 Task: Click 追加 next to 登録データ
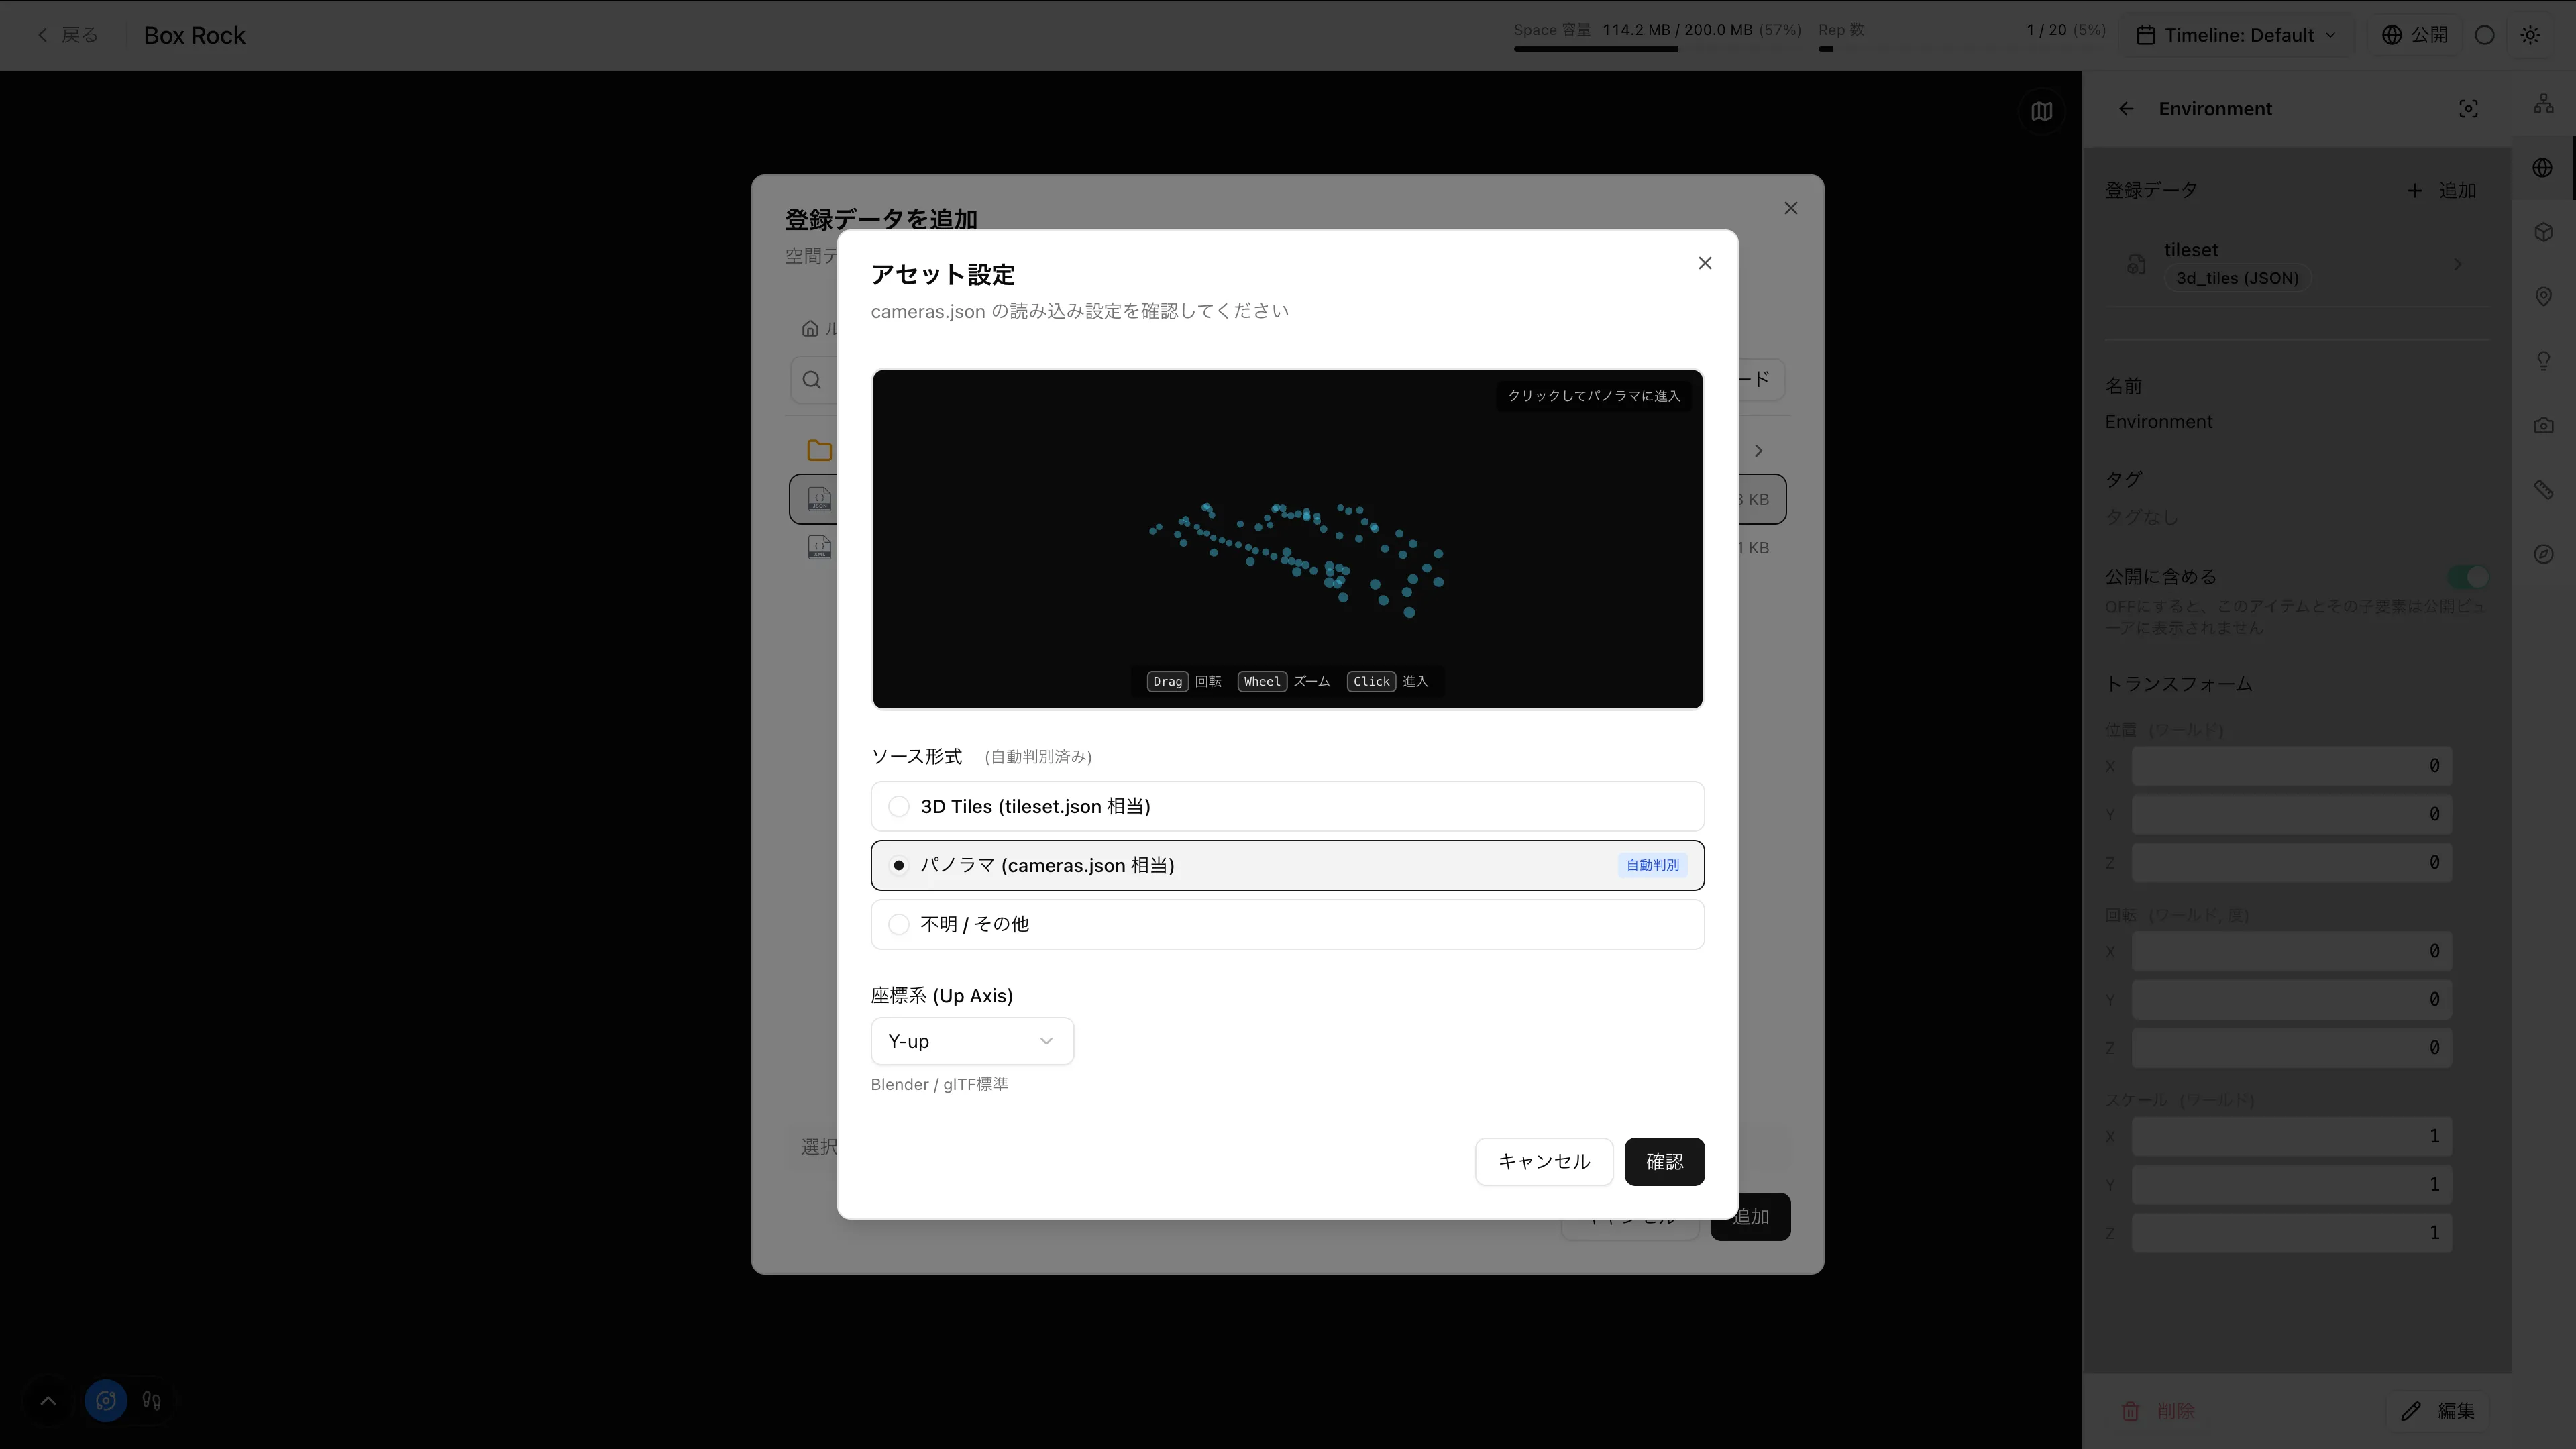(2441, 190)
